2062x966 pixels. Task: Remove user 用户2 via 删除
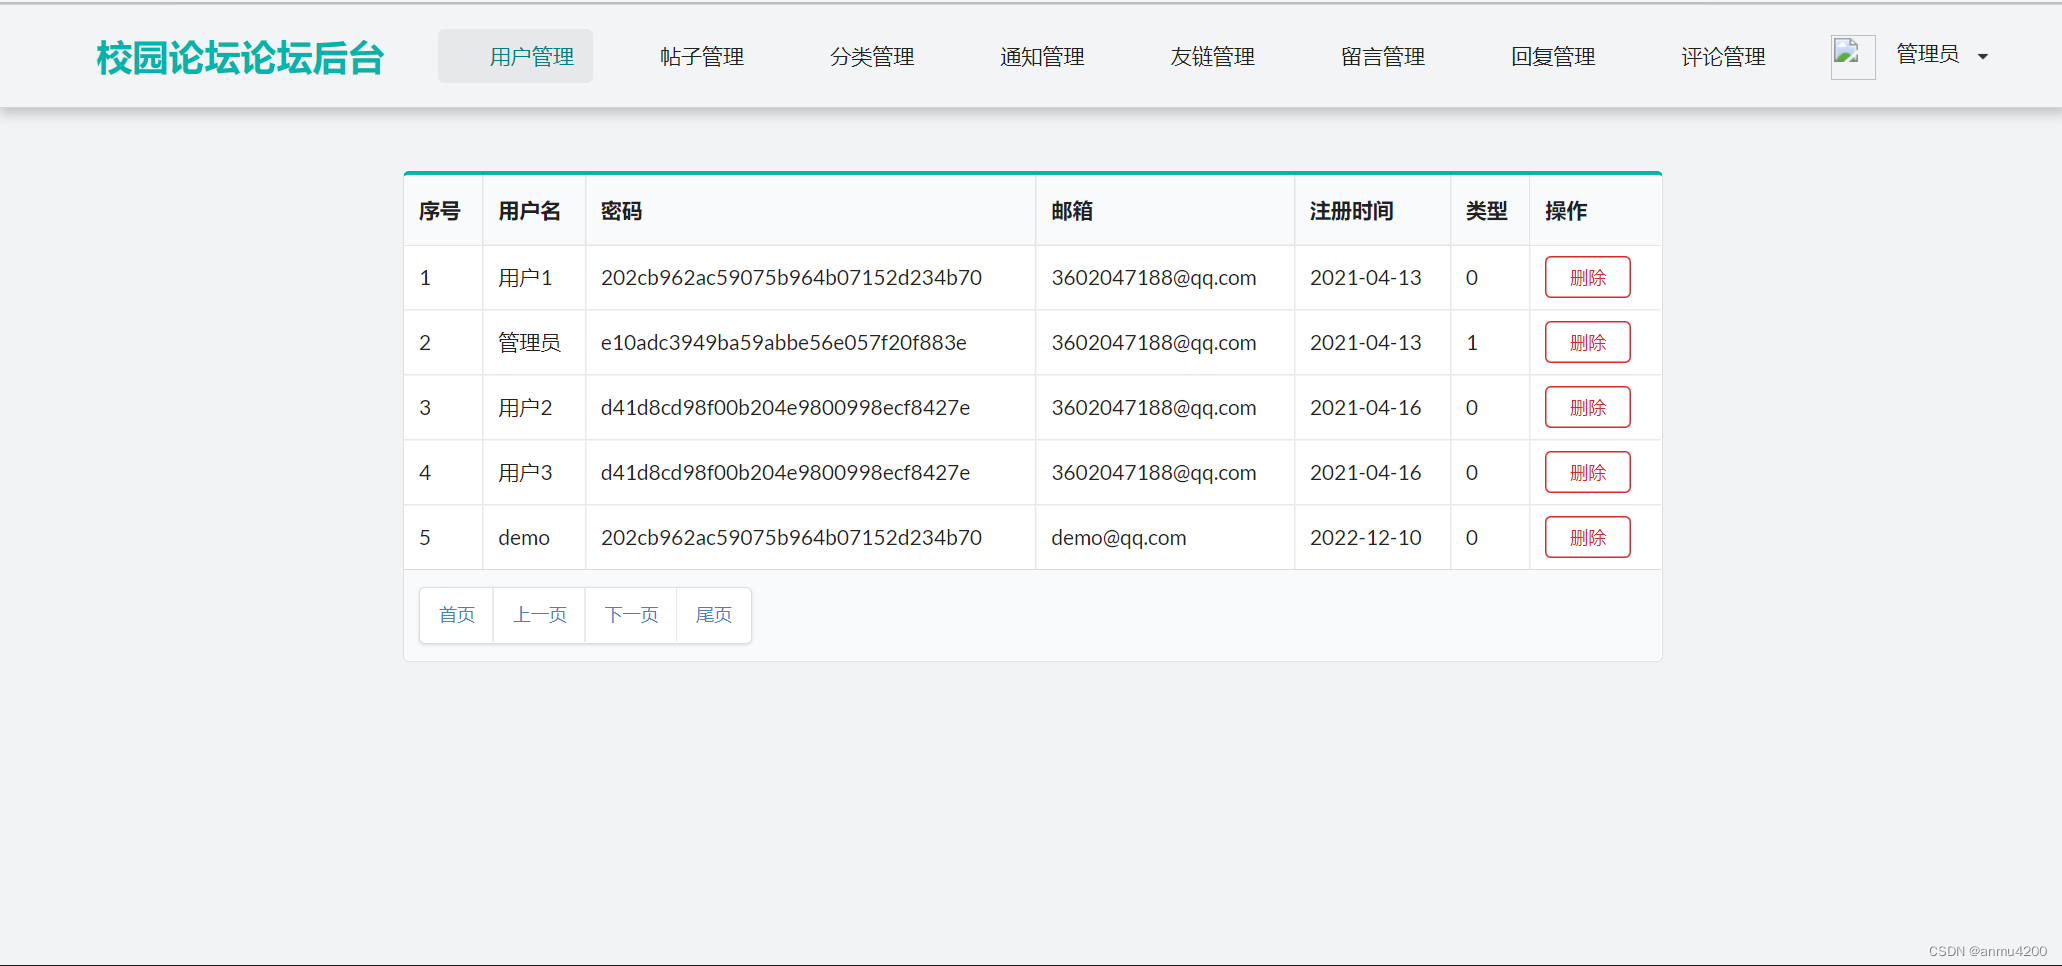(1587, 407)
